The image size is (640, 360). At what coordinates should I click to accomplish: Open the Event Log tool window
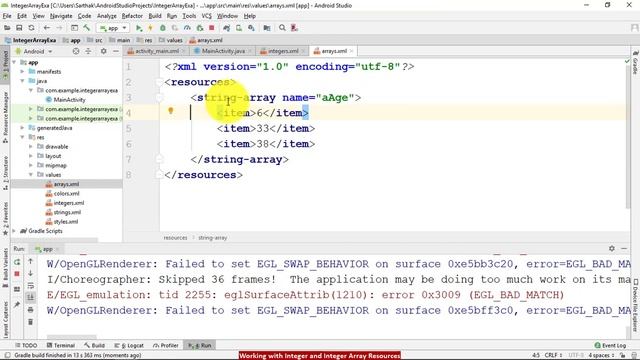click(610, 345)
